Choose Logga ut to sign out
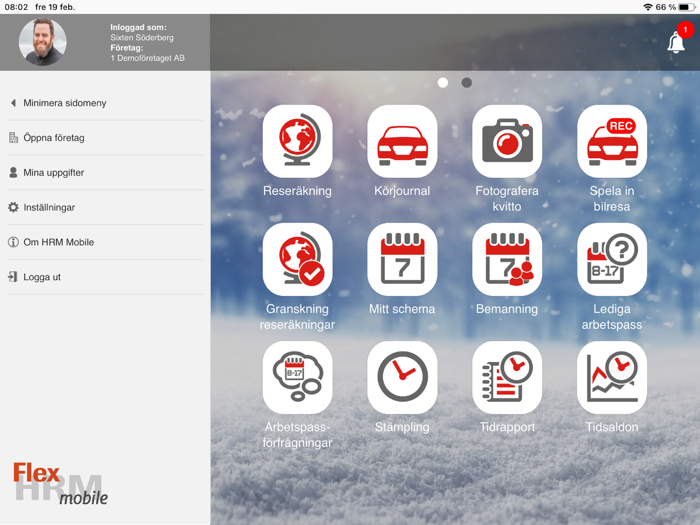 coord(105,277)
